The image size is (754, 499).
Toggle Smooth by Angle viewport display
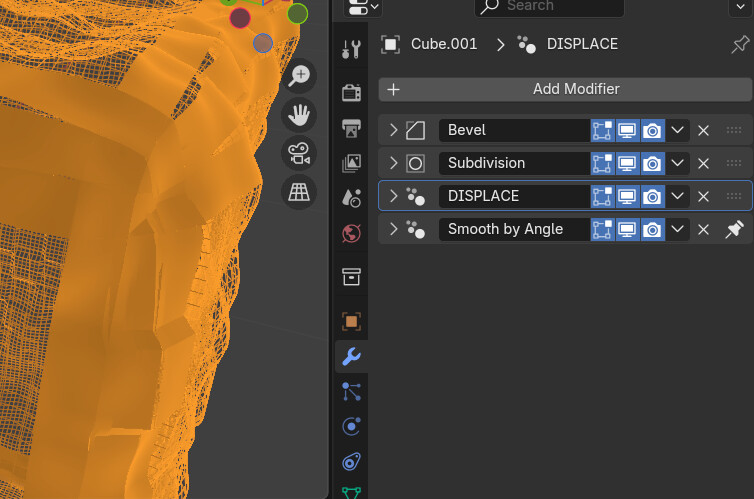pyautogui.click(x=628, y=229)
